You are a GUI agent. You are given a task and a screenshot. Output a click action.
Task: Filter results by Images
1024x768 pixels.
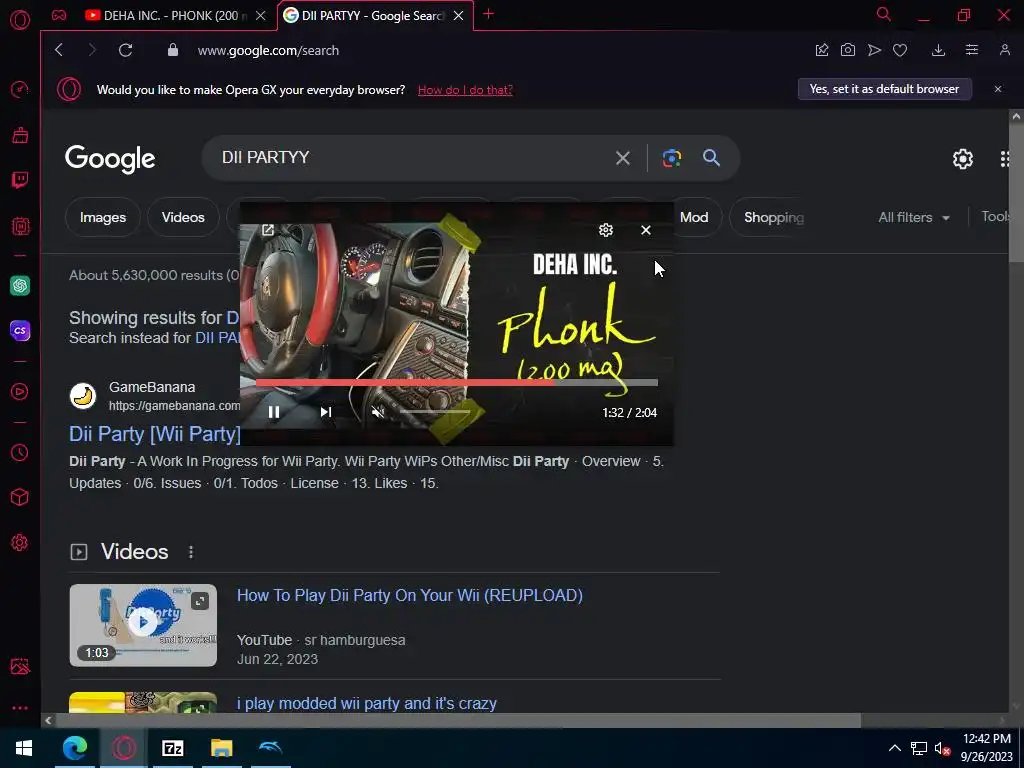pos(103,217)
